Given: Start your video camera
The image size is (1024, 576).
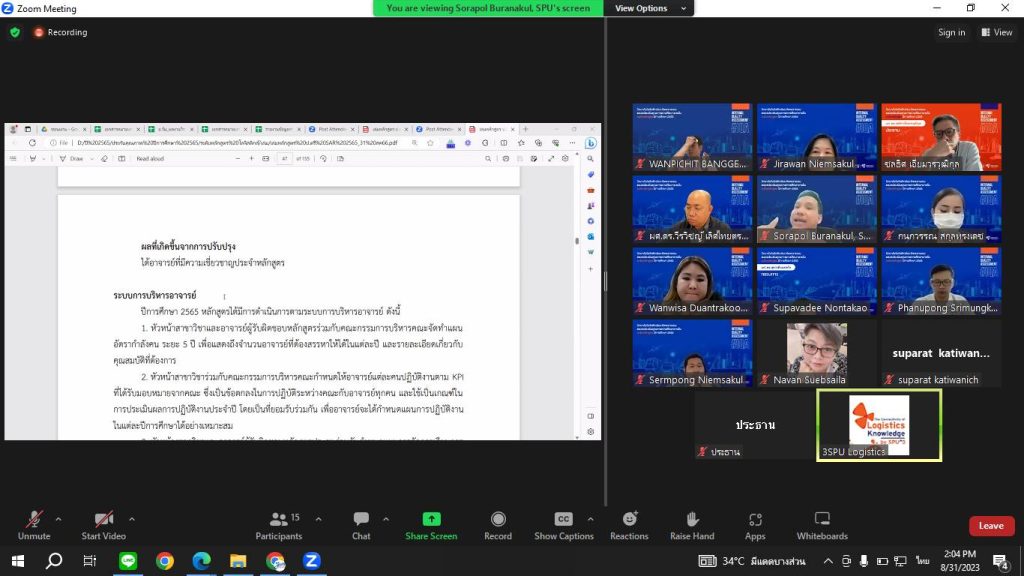Looking at the screenshot, I should tap(103, 526).
